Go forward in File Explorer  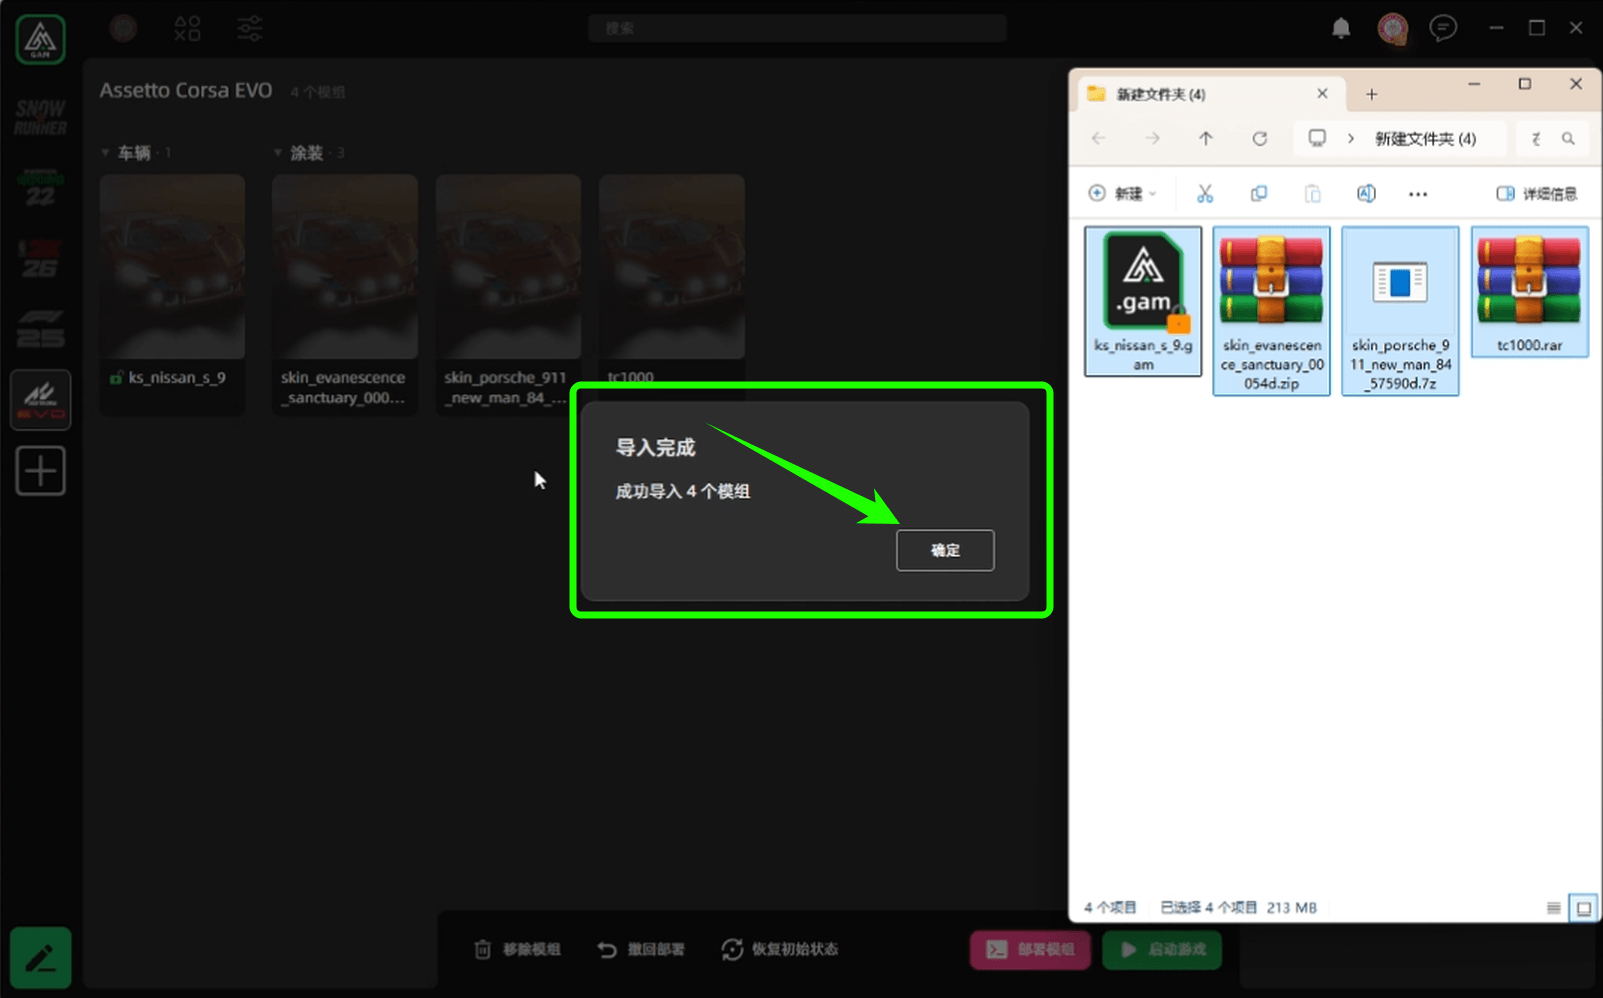click(x=1152, y=138)
